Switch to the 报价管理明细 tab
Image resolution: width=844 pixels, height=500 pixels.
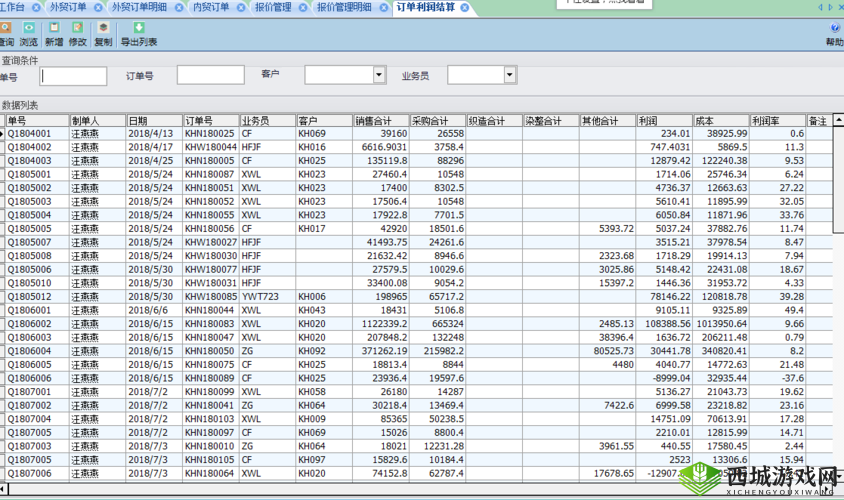tap(343, 7)
